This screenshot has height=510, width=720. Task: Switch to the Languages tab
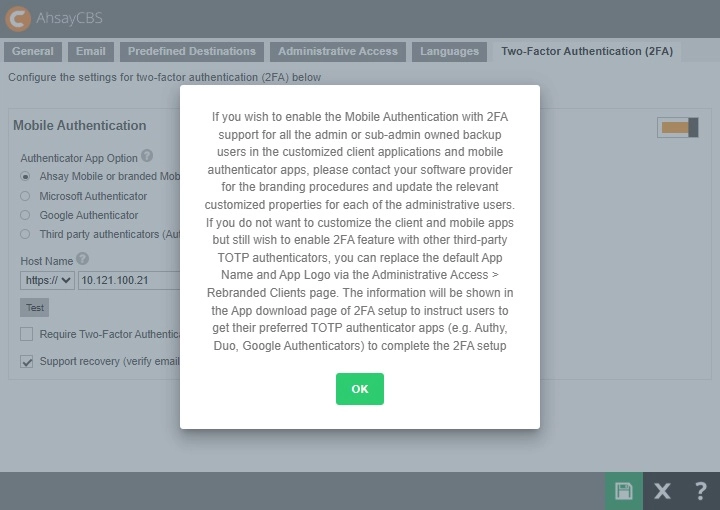coord(450,51)
